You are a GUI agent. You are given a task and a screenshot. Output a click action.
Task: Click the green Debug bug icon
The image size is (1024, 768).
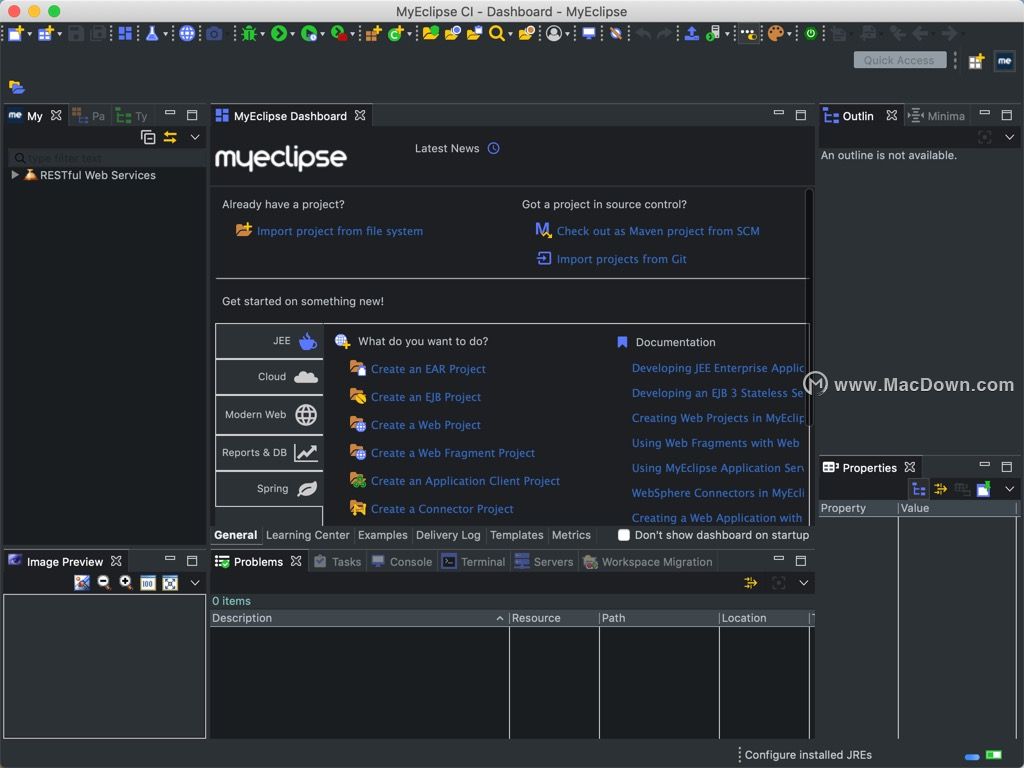249,33
